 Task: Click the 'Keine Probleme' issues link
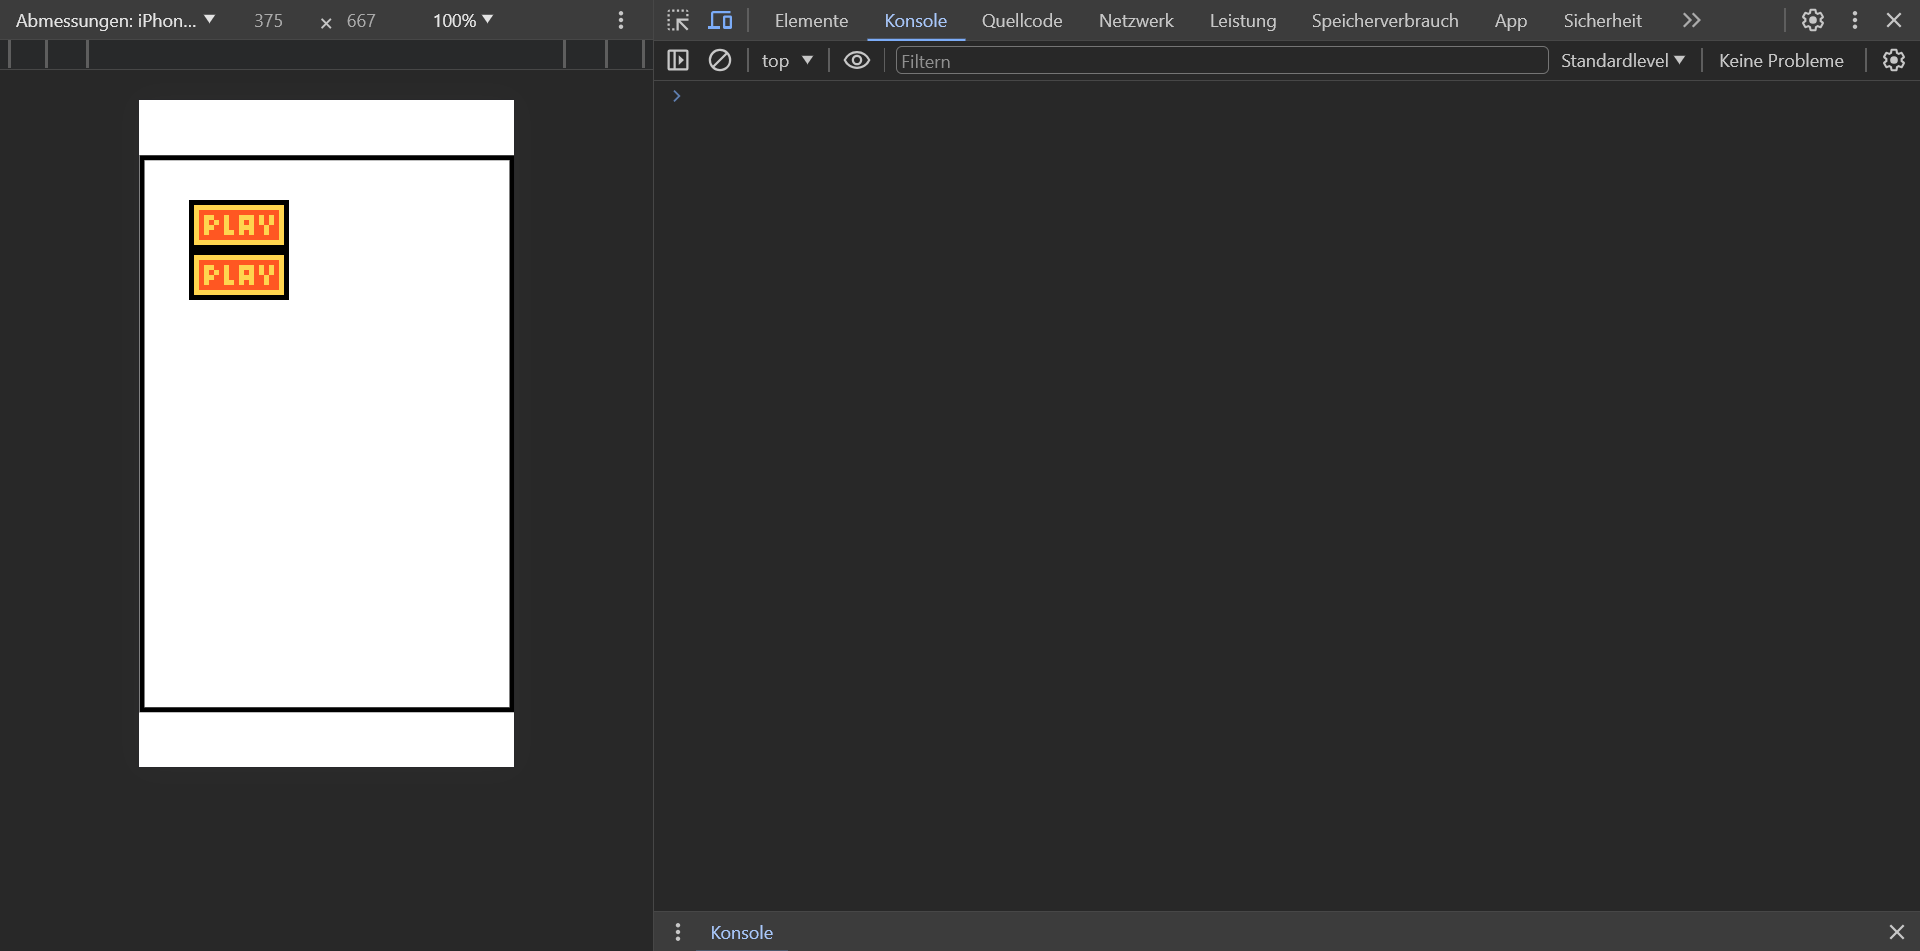(x=1781, y=60)
